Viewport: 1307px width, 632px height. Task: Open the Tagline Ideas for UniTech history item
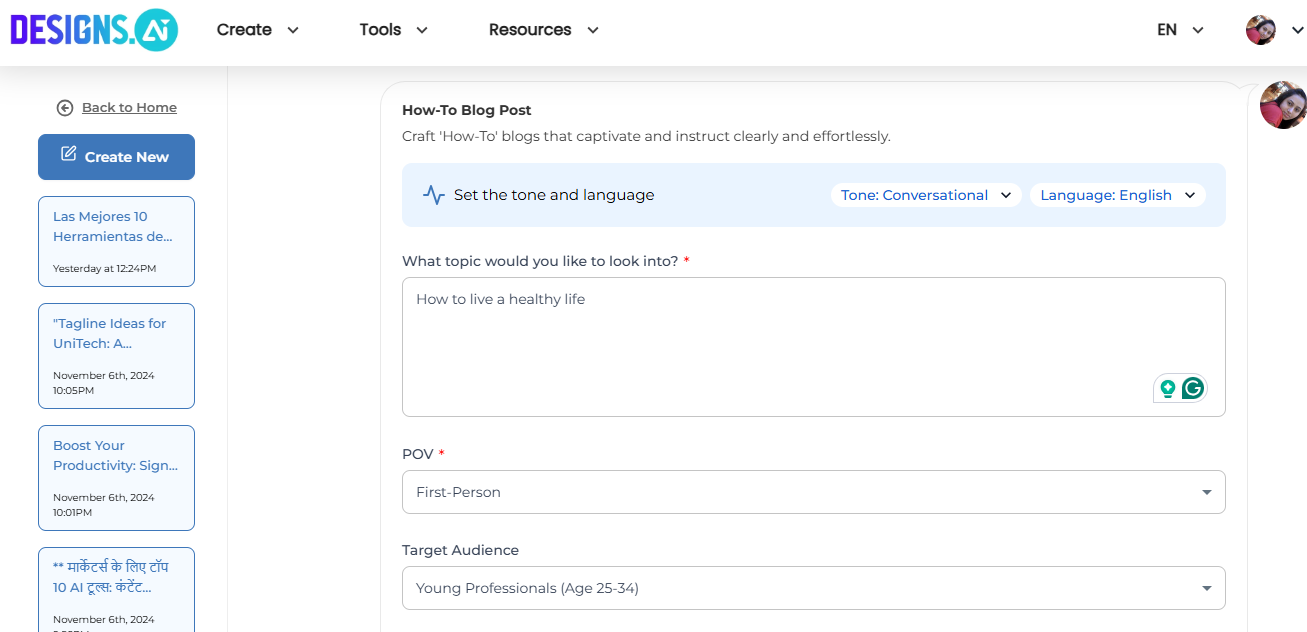(x=116, y=355)
